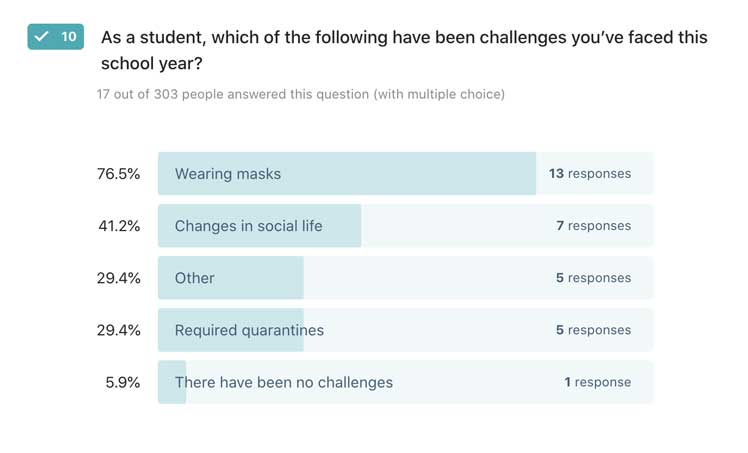Image resolution: width=748 pixels, height=453 pixels.
Task: Click the 17 out of 303 people subtitle
Action: (x=300, y=94)
